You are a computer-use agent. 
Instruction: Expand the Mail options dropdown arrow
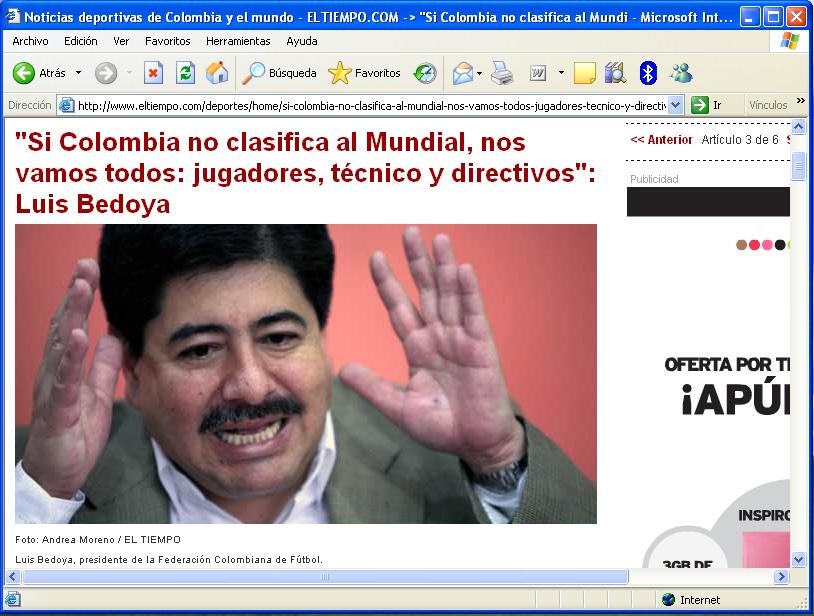tap(479, 73)
